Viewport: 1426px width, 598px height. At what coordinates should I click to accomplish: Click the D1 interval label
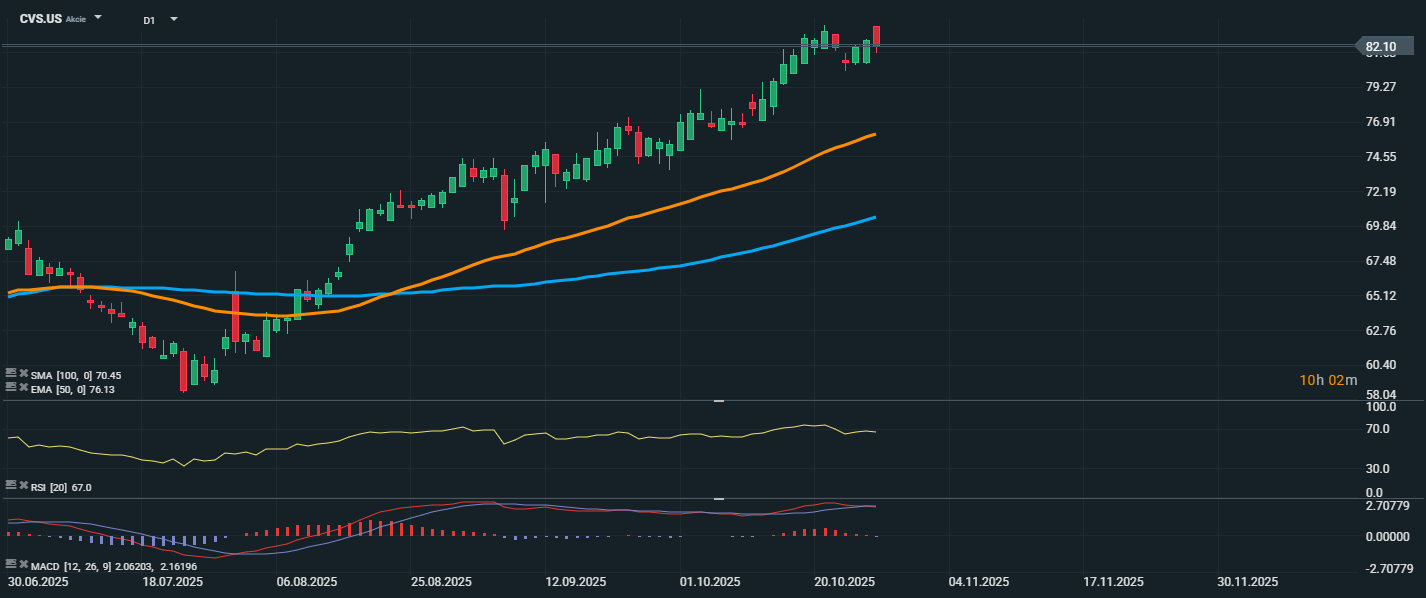click(149, 20)
